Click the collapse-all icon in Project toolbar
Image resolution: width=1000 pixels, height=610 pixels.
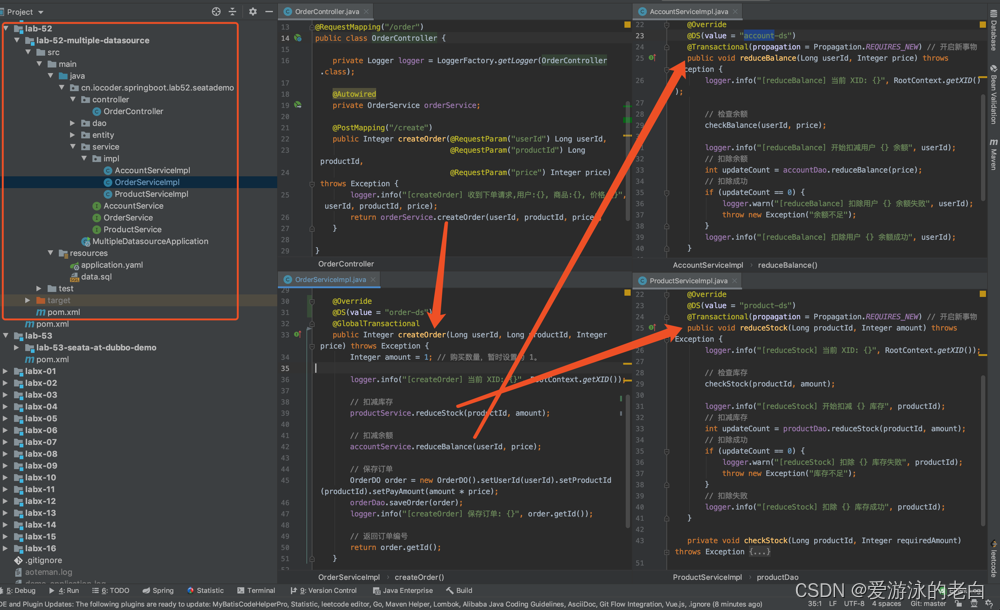(232, 11)
